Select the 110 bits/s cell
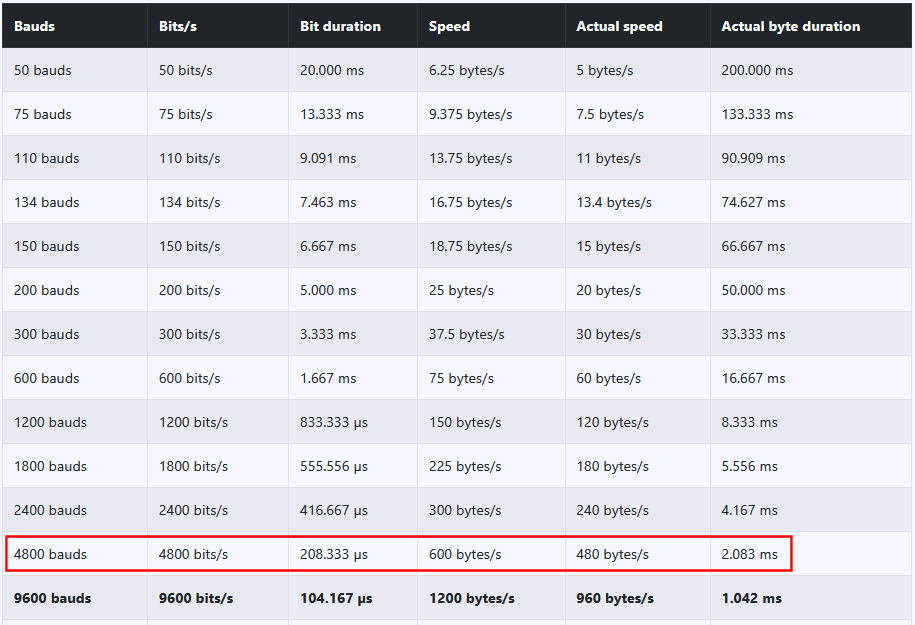 click(x=189, y=158)
